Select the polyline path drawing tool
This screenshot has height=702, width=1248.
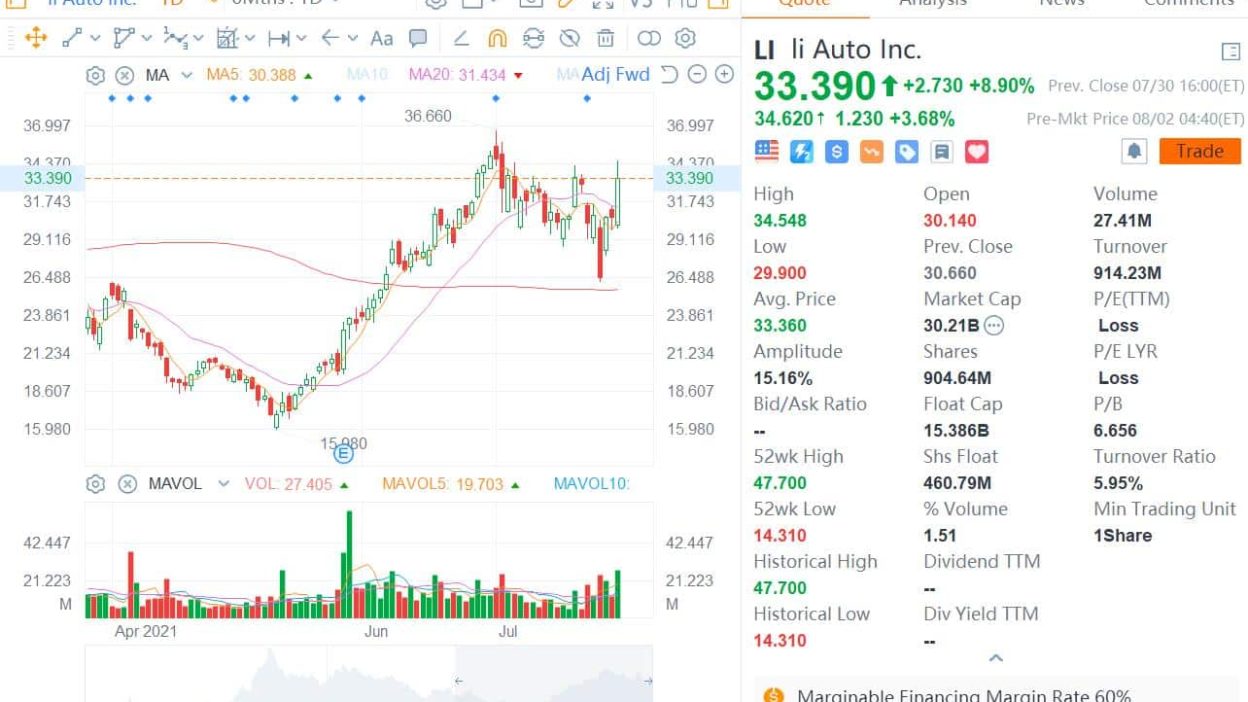(x=124, y=39)
